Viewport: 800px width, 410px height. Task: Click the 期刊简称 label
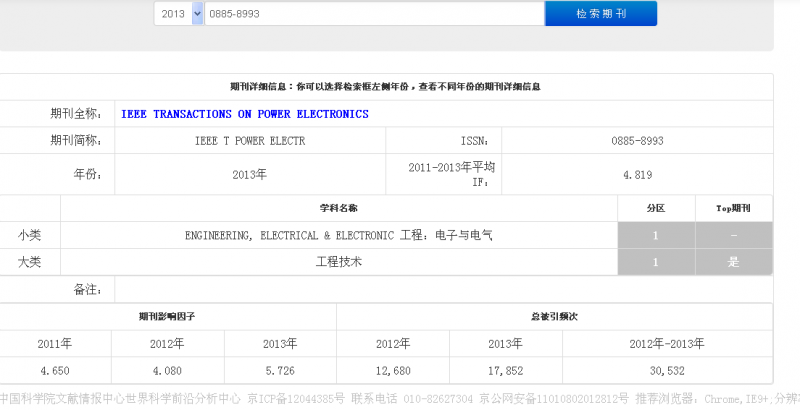tap(76, 141)
